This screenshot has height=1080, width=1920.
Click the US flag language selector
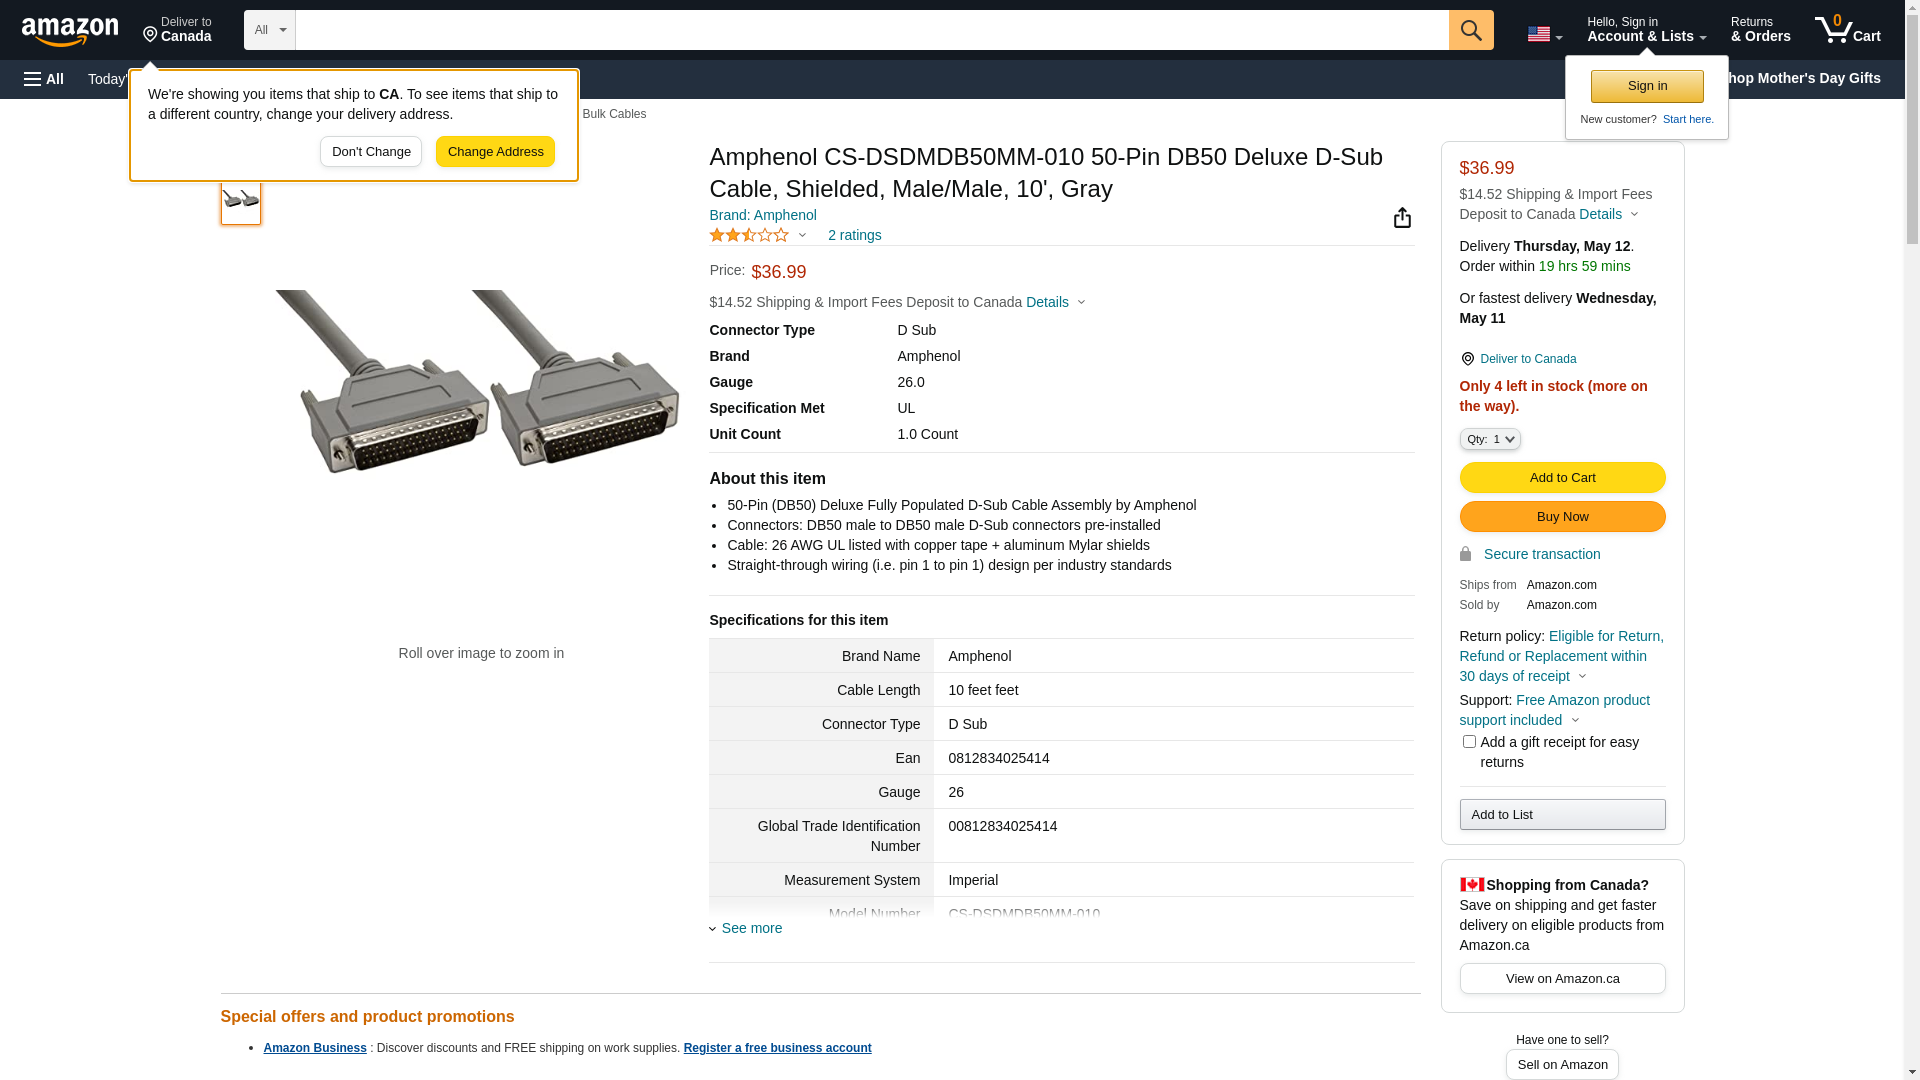coord(1544,34)
